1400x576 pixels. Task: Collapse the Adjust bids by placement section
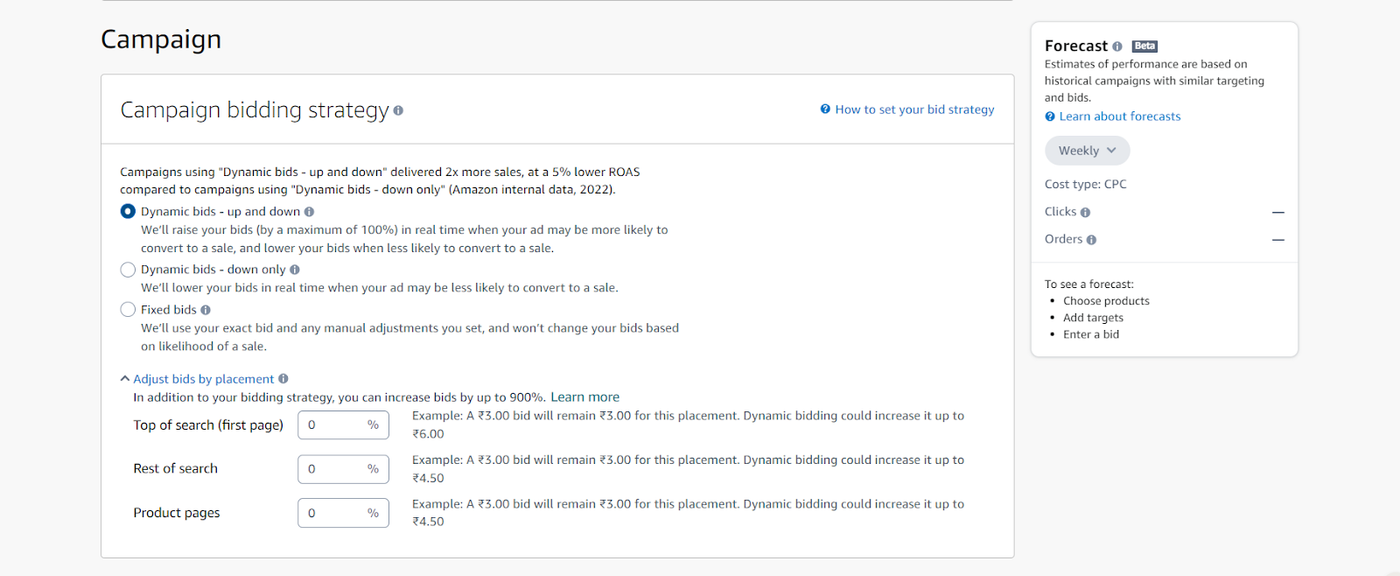tap(197, 379)
